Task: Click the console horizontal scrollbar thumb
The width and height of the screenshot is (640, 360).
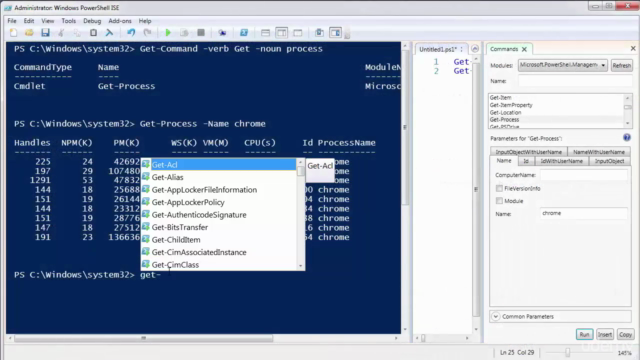Action: click(x=144, y=338)
